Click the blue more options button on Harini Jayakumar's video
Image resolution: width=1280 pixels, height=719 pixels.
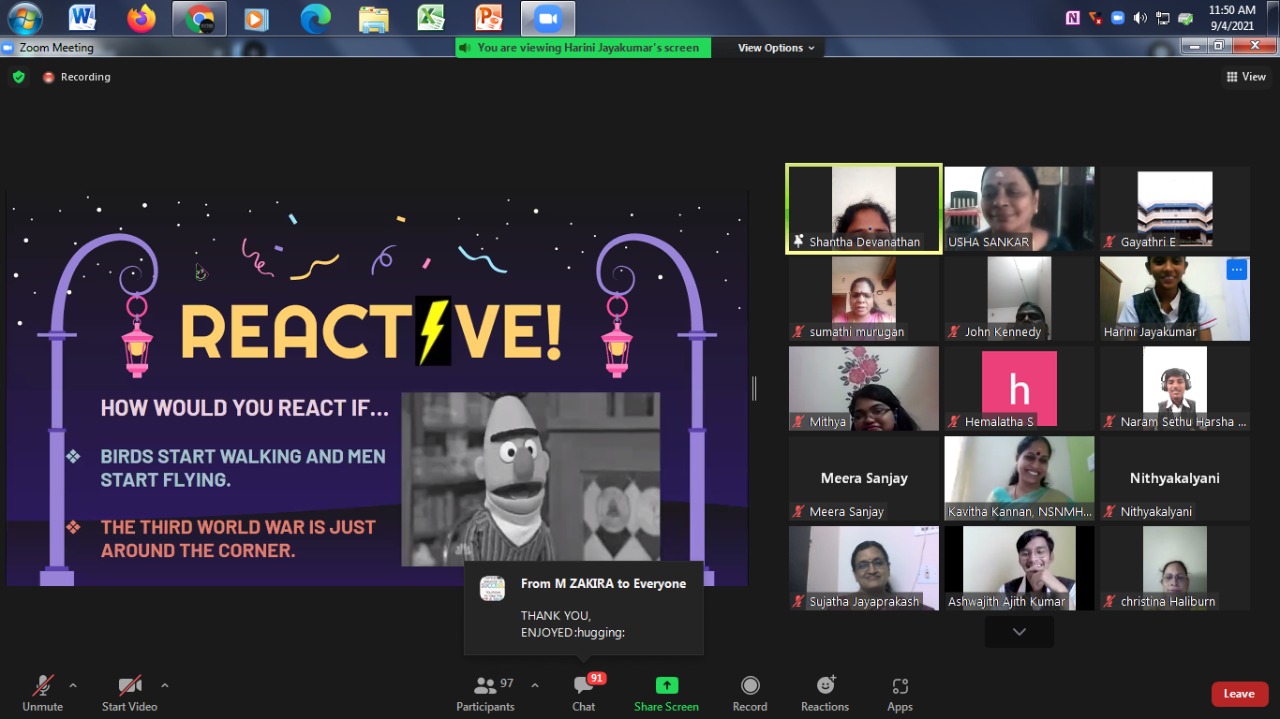tap(1236, 269)
